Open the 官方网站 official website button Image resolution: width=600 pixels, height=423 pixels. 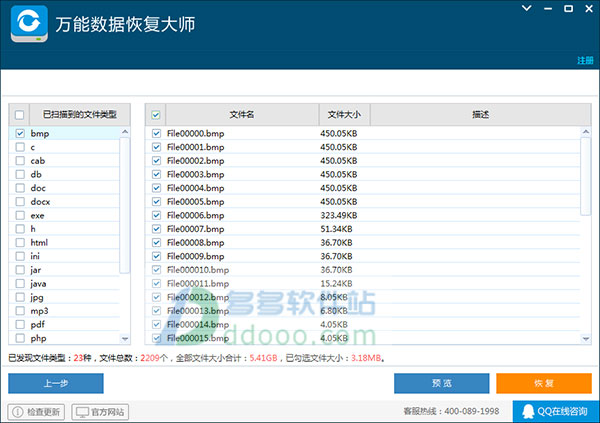coord(100,412)
